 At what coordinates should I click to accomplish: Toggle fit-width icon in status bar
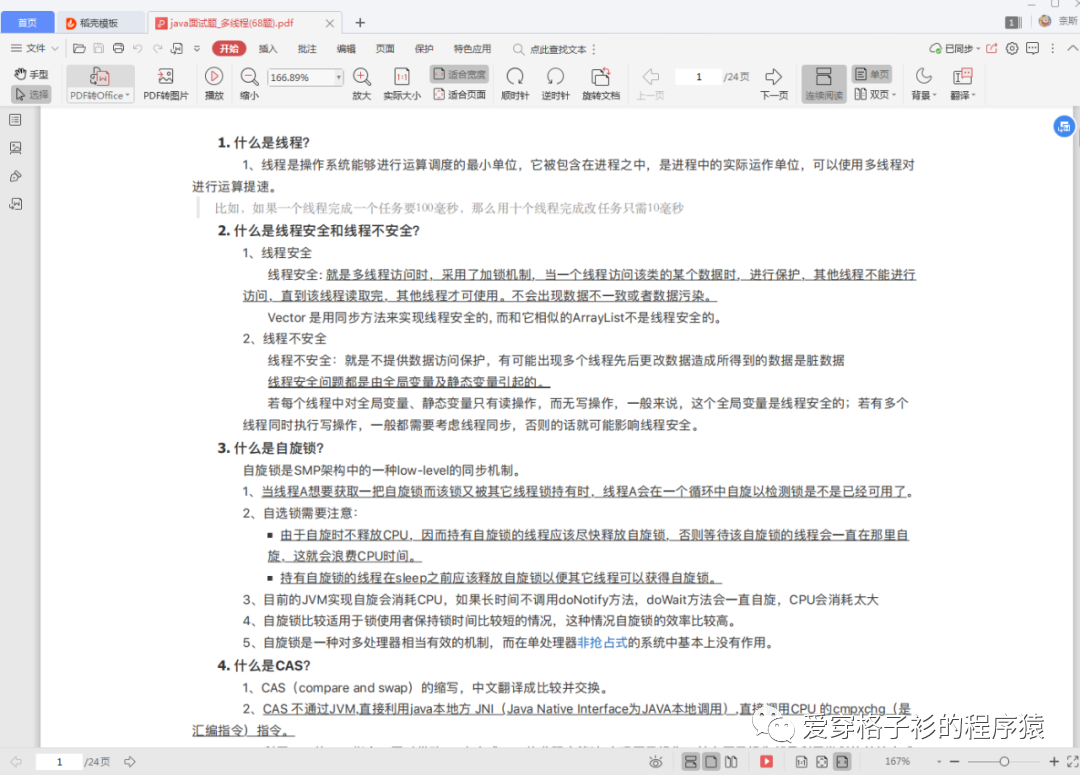pyautogui.click(x=842, y=762)
